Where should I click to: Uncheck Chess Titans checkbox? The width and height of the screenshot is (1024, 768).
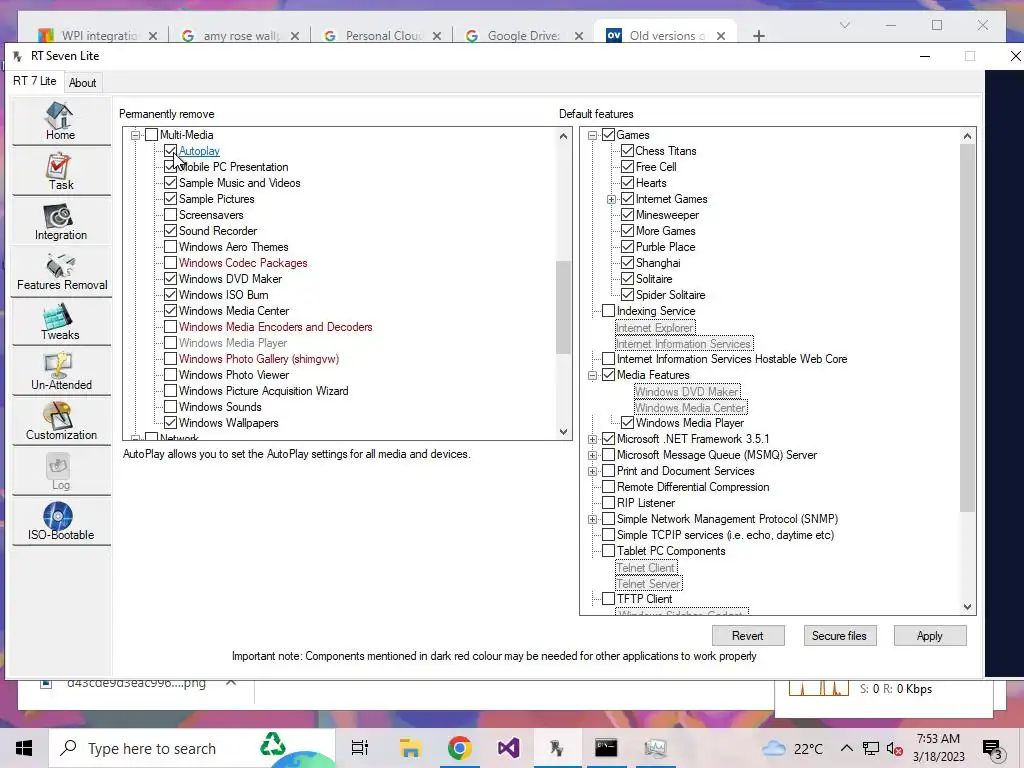[628, 151]
